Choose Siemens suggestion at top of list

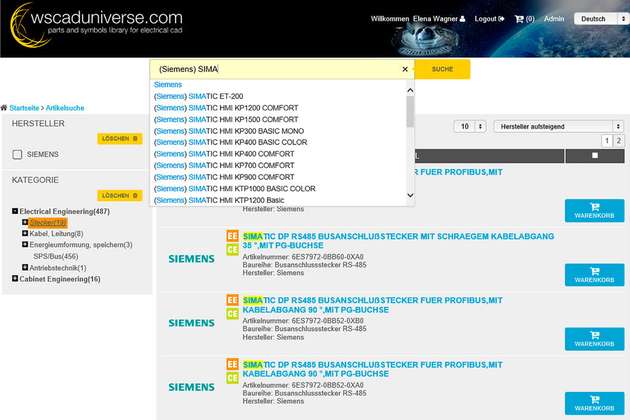[x=168, y=84]
